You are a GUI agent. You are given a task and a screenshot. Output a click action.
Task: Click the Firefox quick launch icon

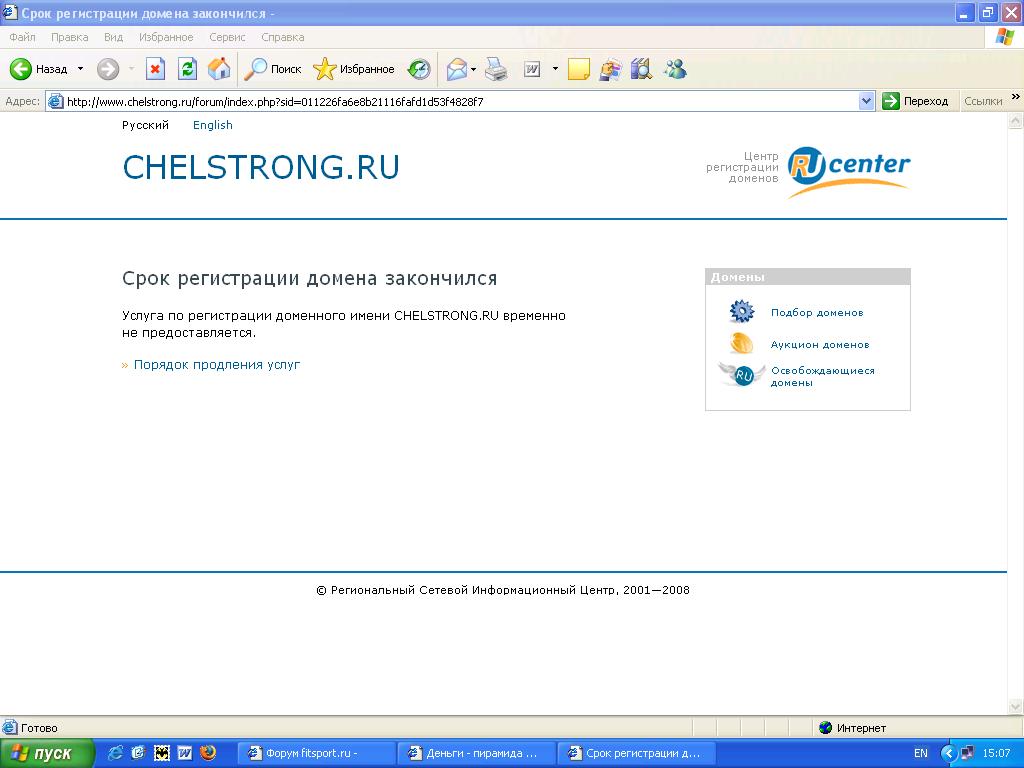208,753
